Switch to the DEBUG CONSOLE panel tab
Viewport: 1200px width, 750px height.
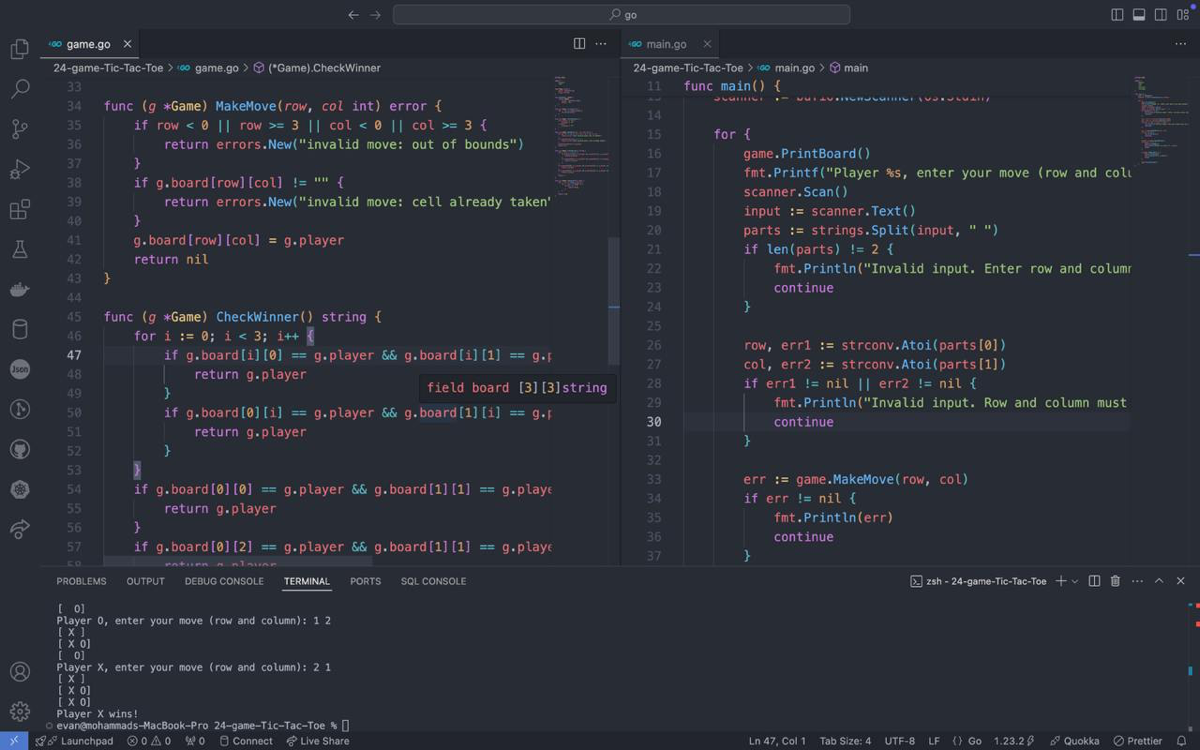tap(224, 581)
